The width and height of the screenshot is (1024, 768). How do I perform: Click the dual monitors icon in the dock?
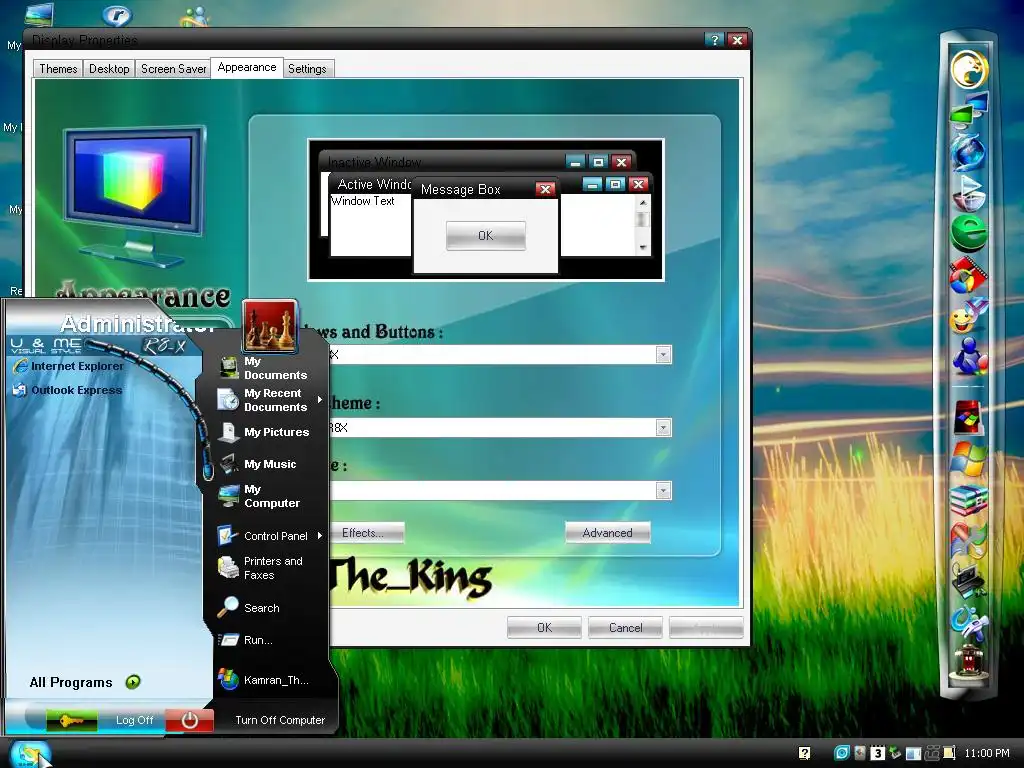[x=968, y=109]
